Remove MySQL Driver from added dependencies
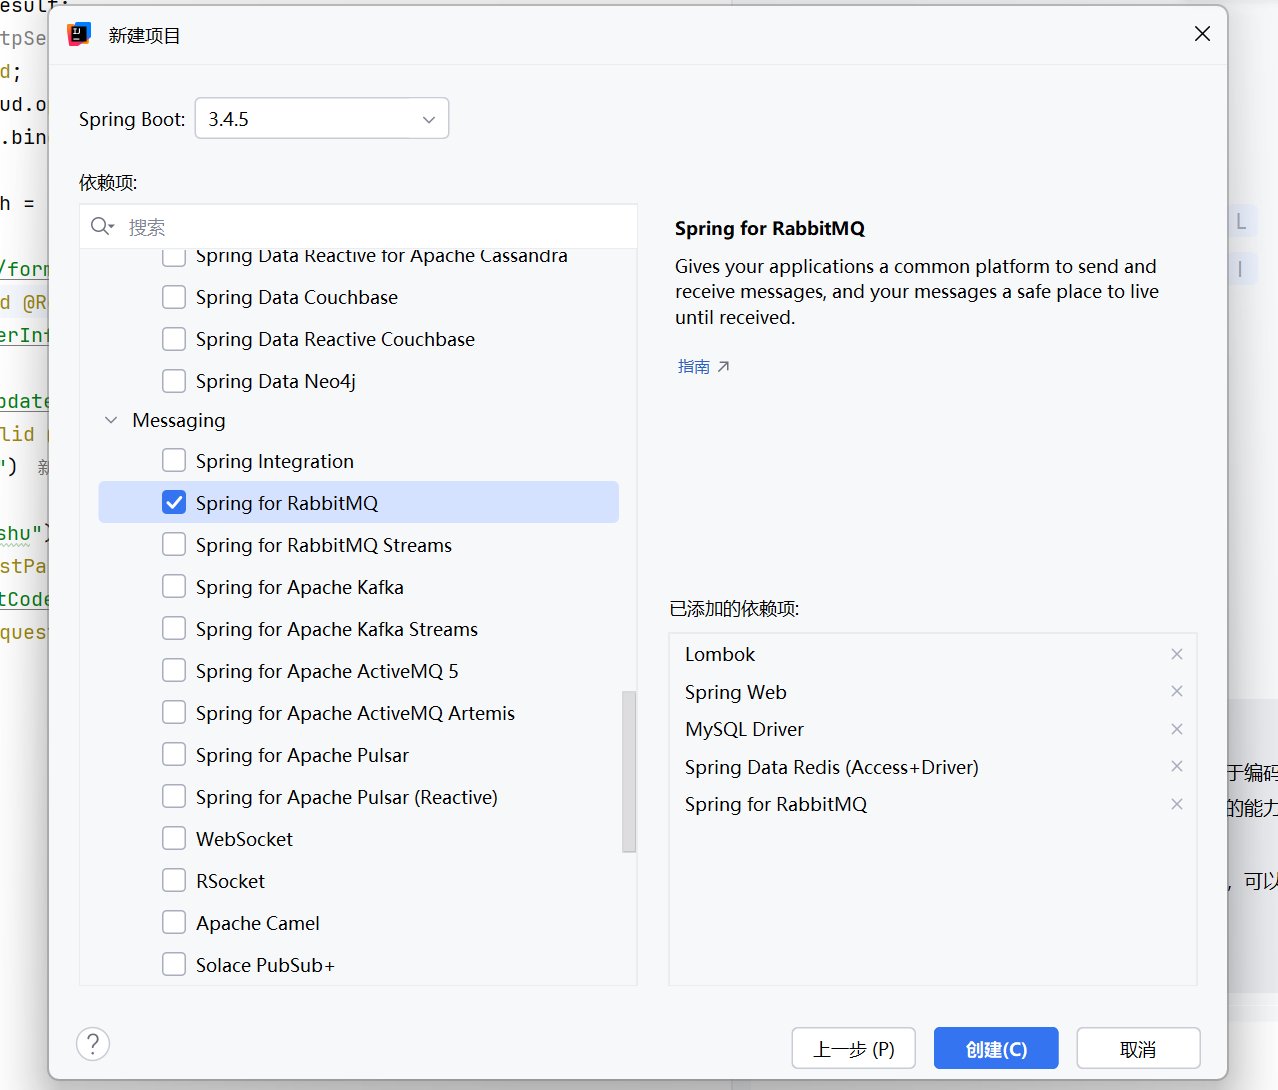This screenshot has height=1090, width=1278. click(x=1177, y=729)
